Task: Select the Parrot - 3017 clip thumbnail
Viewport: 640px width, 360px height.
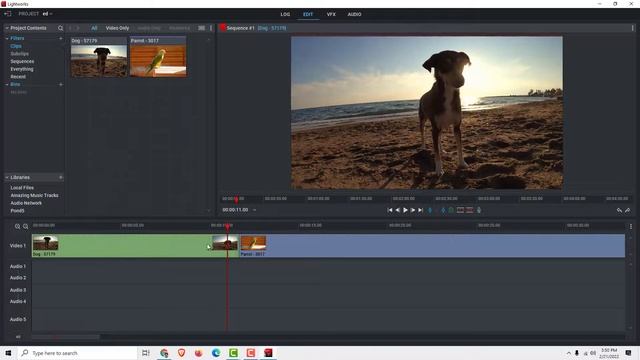Action: tap(158, 57)
